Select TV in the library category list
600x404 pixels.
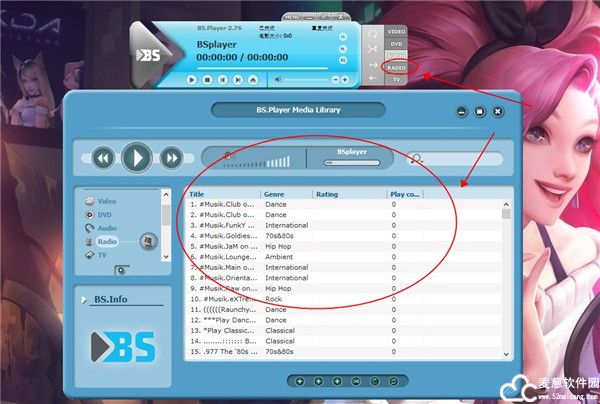pos(102,255)
